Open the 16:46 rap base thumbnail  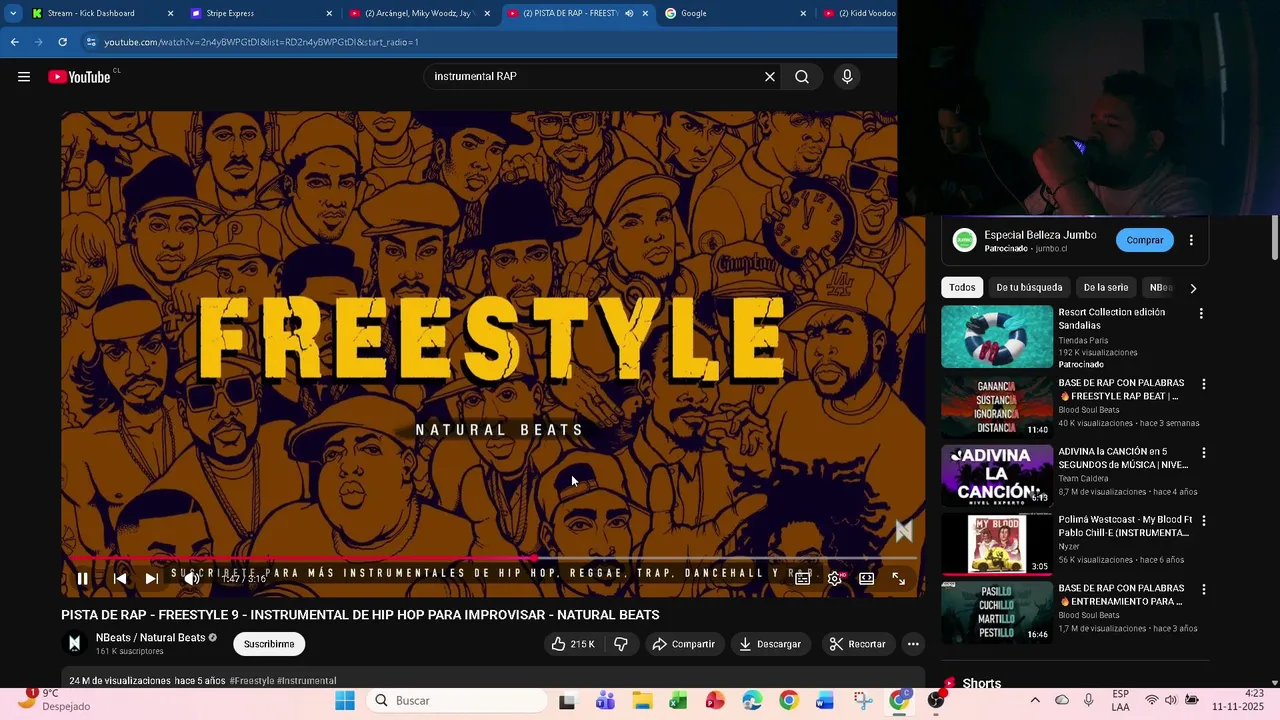pyautogui.click(x=997, y=612)
